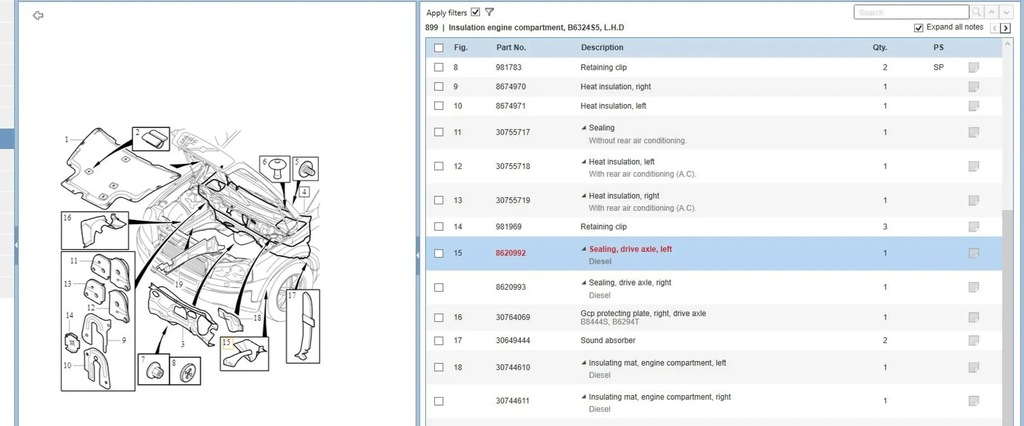Collapse note for Heat insulation, right 30755719
This screenshot has height=426, width=1024.
pos(584,196)
